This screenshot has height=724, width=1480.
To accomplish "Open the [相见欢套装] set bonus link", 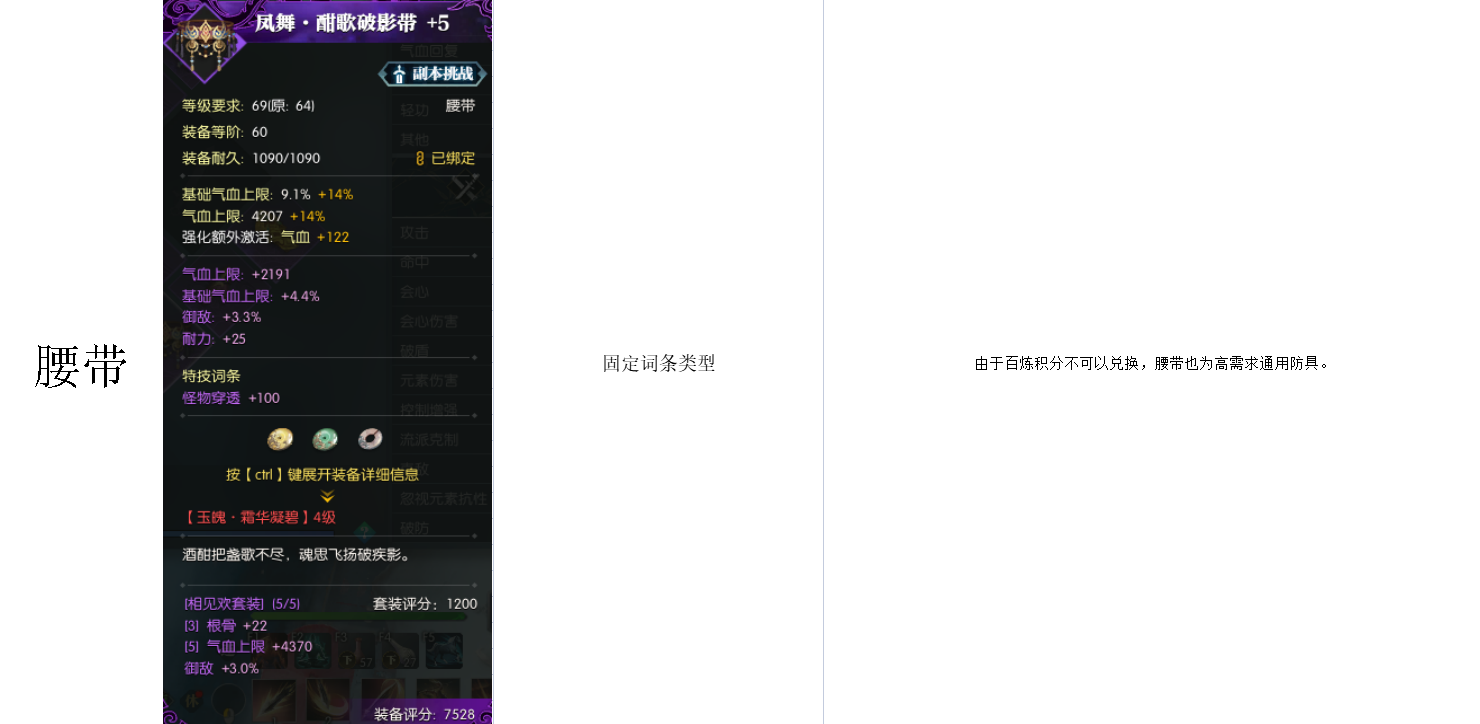I will tap(223, 603).
